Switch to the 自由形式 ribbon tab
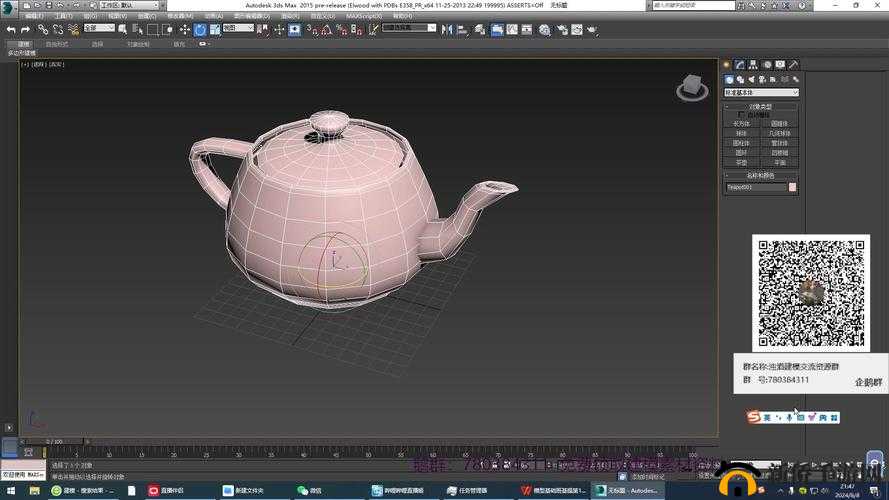The width and height of the screenshot is (889, 500). (x=57, y=44)
